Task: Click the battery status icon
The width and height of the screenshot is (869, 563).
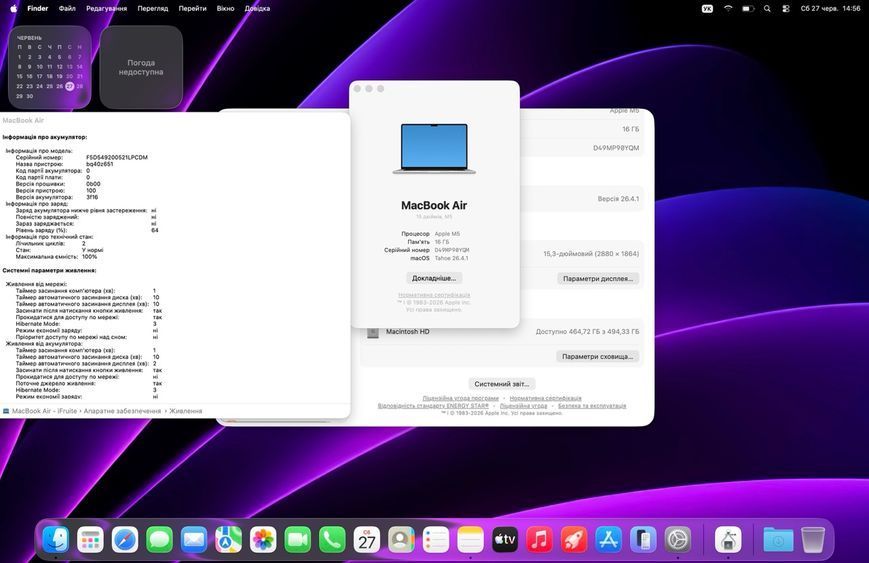Action: pos(748,8)
